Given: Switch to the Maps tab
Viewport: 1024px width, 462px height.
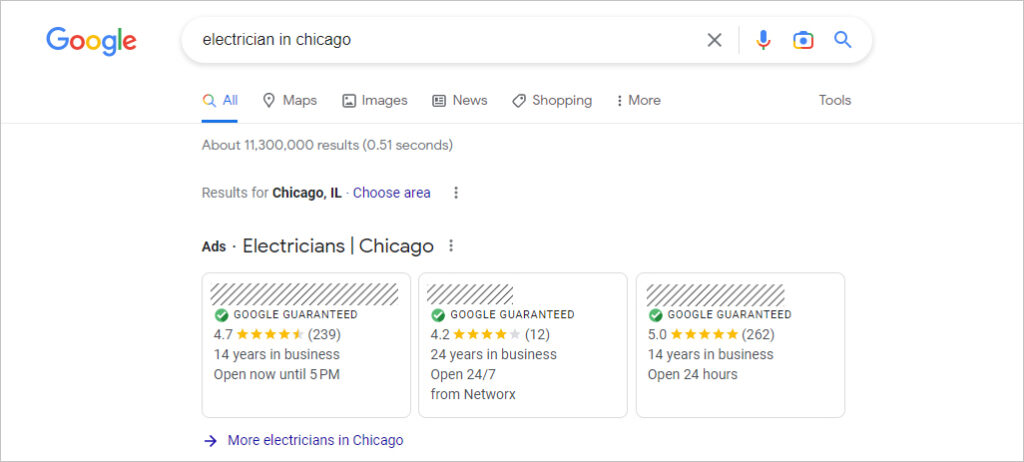Looking at the screenshot, I should [x=289, y=100].
